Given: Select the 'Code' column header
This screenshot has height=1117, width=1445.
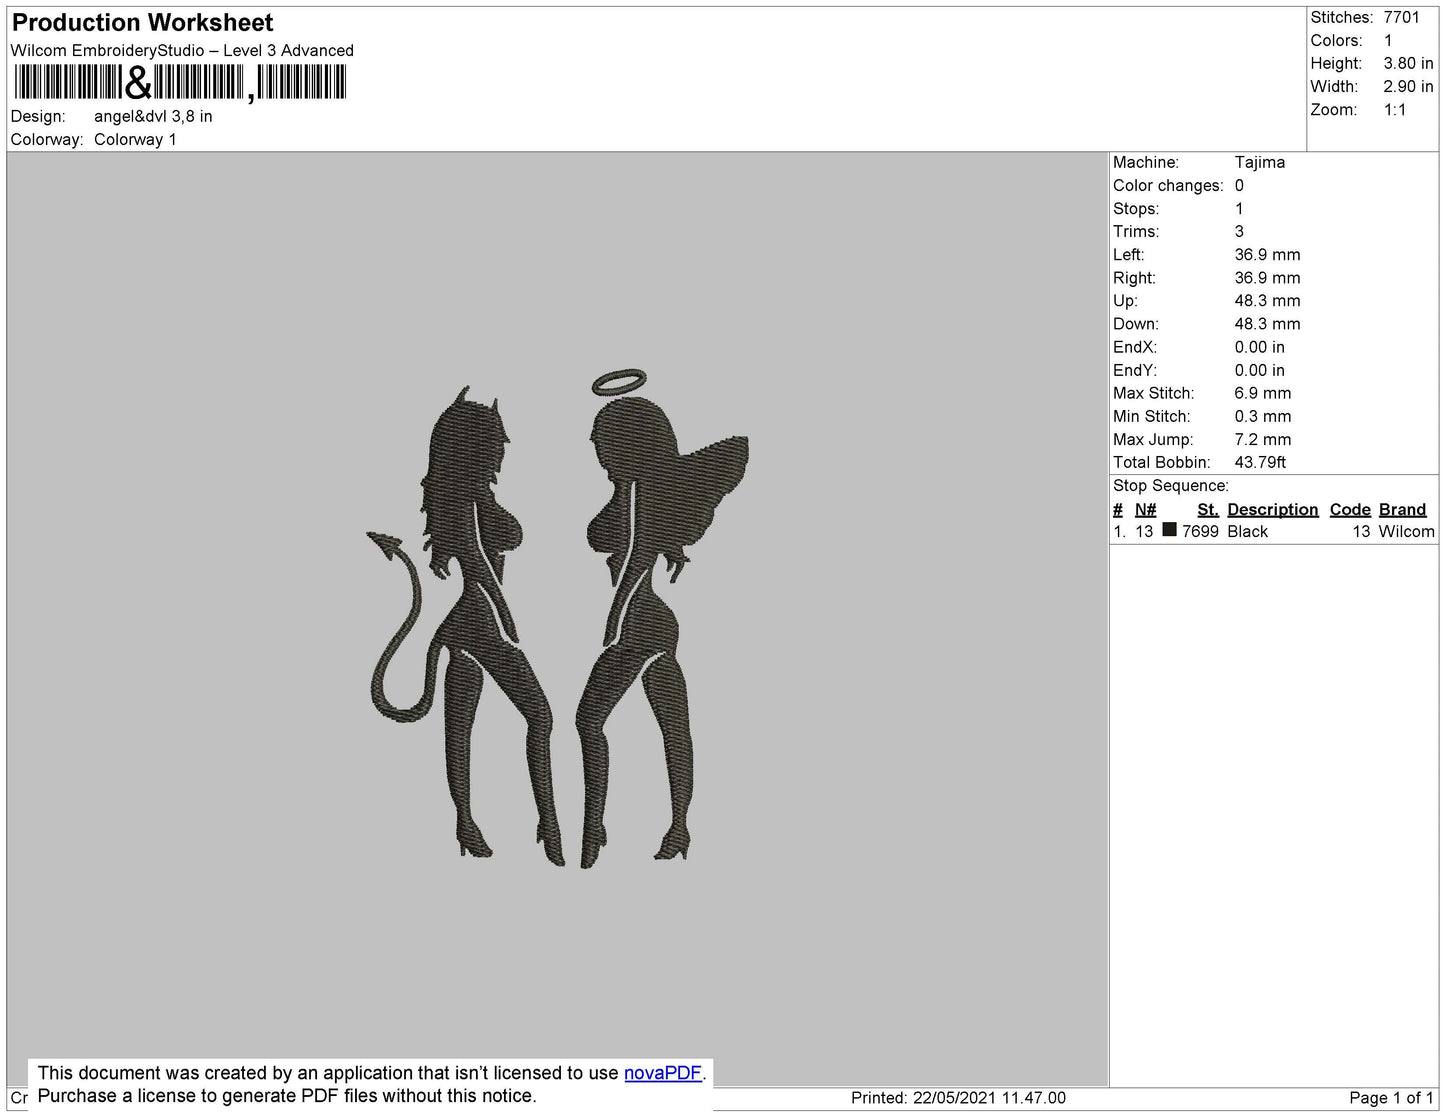Looking at the screenshot, I should pyautogui.click(x=1350, y=509).
